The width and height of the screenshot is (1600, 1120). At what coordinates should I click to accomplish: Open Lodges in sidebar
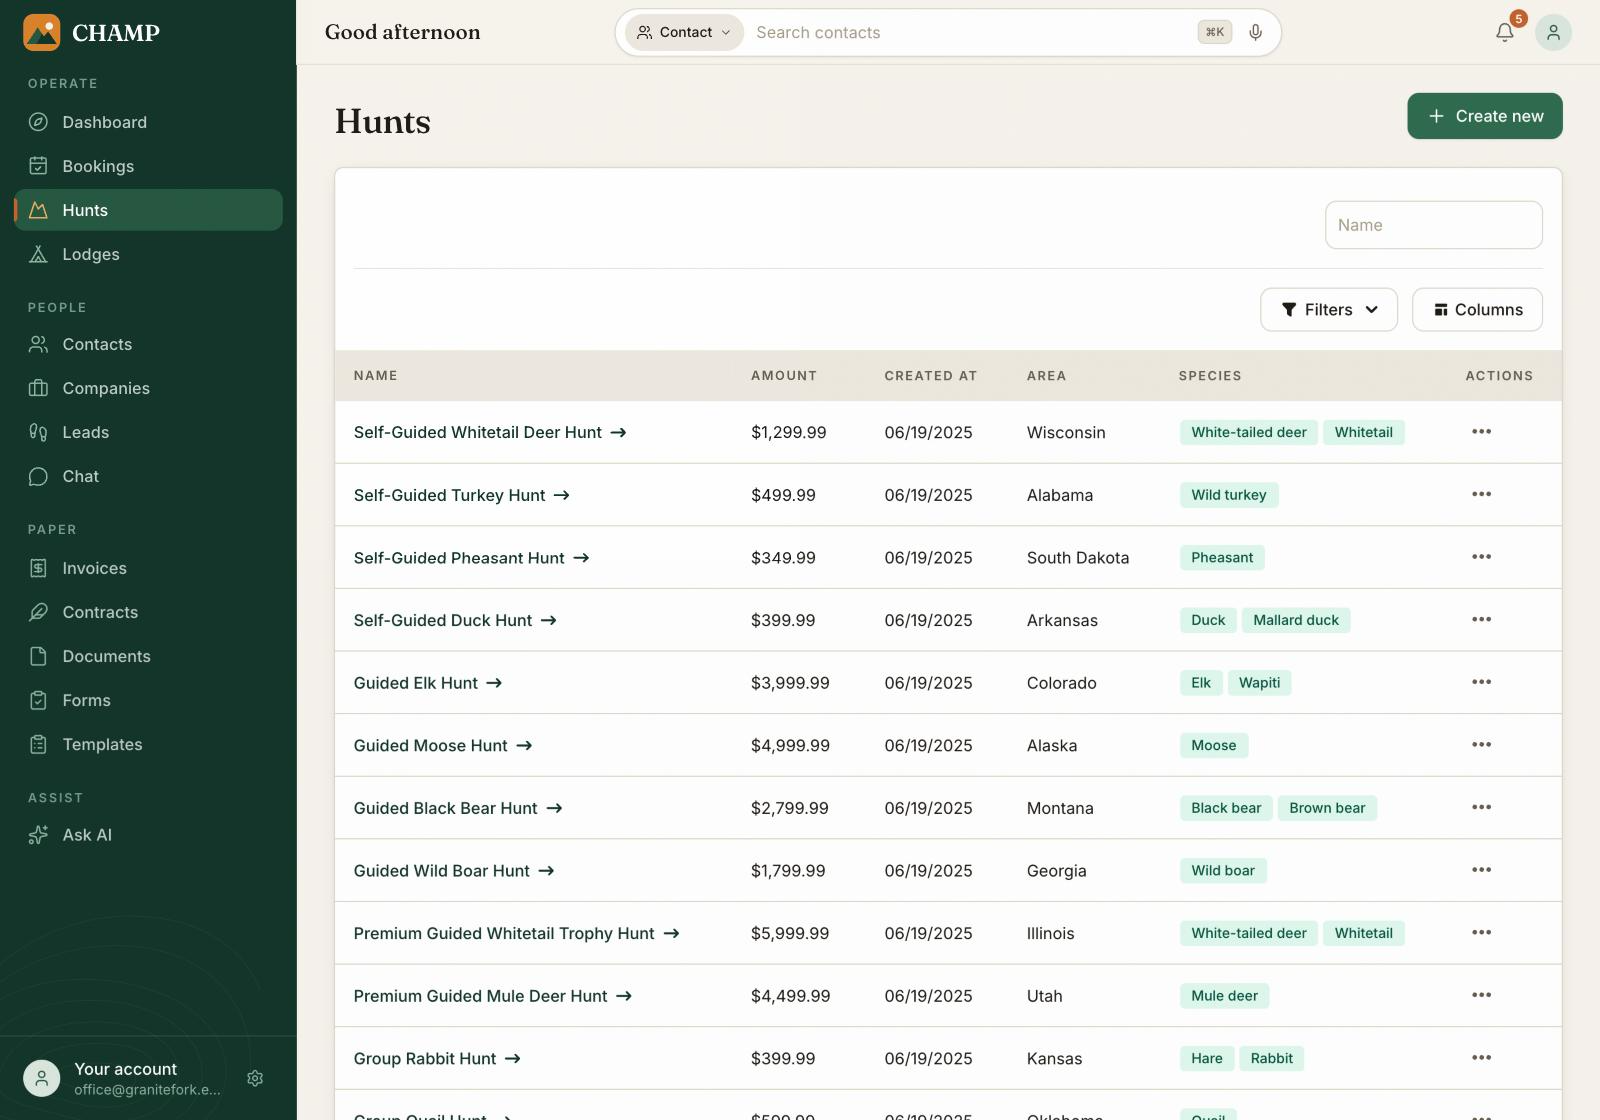tap(148, 254)
